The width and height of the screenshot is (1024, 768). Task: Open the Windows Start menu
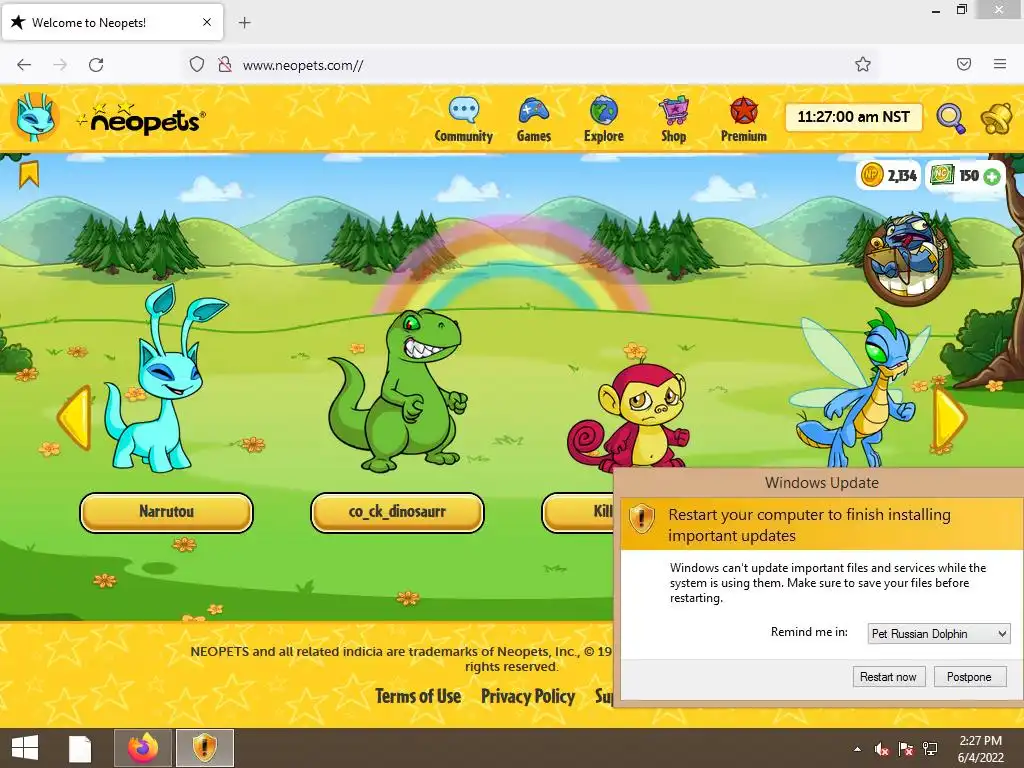[x=25, y=748]
